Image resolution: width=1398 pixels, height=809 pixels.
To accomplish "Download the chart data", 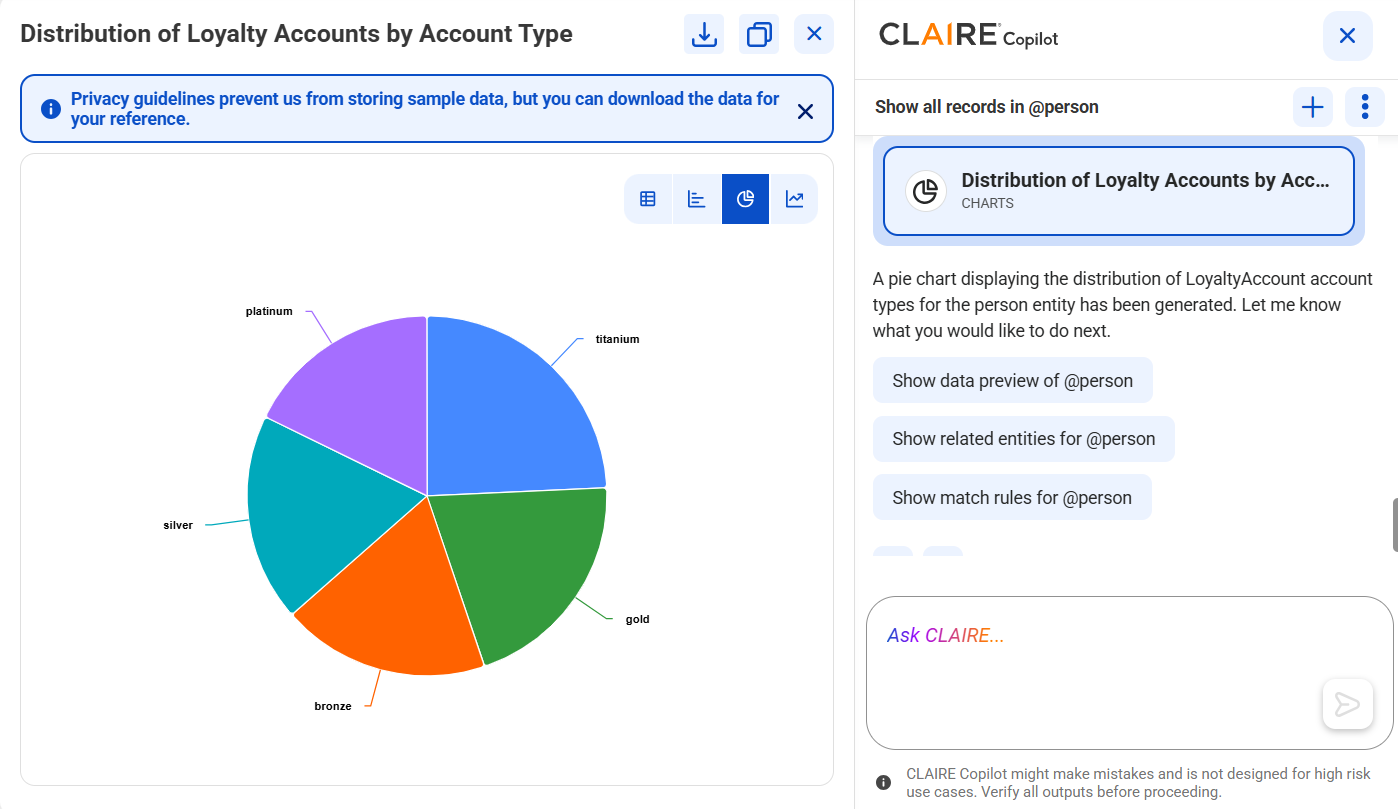I will click(704, 34).
